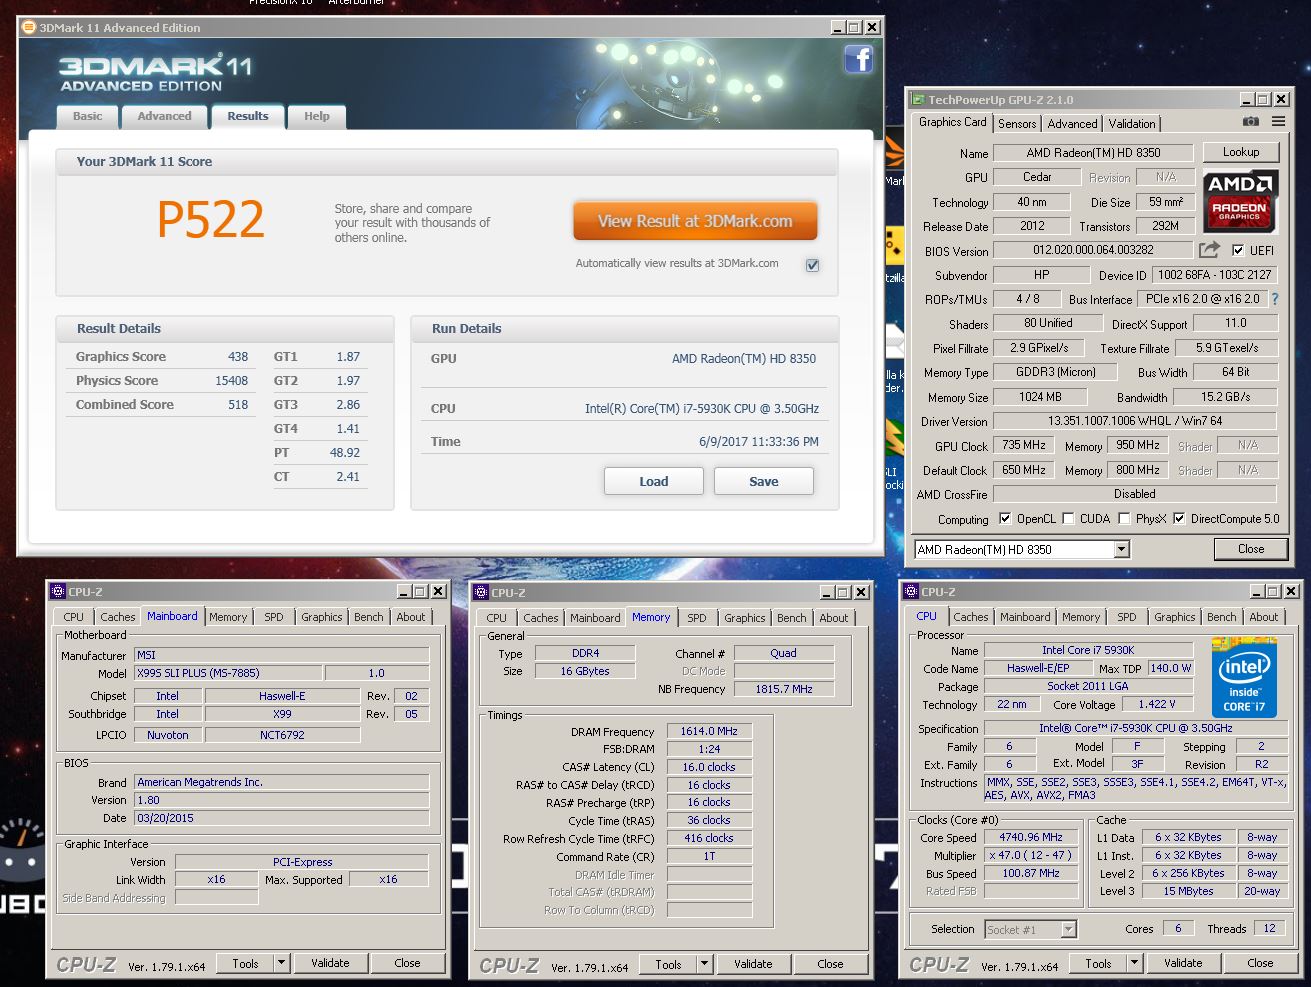Click the CPU-Z CPU window title icon

pos(912,592)
